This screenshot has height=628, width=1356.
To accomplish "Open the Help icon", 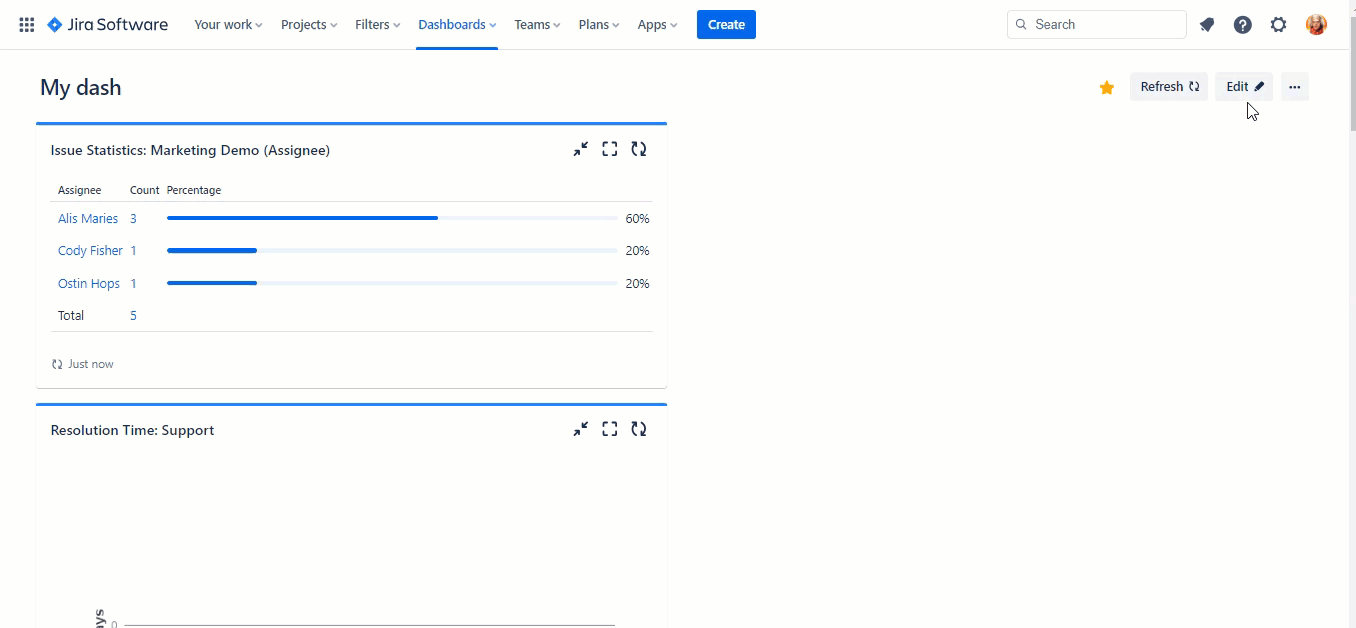I will [1243, 24].
